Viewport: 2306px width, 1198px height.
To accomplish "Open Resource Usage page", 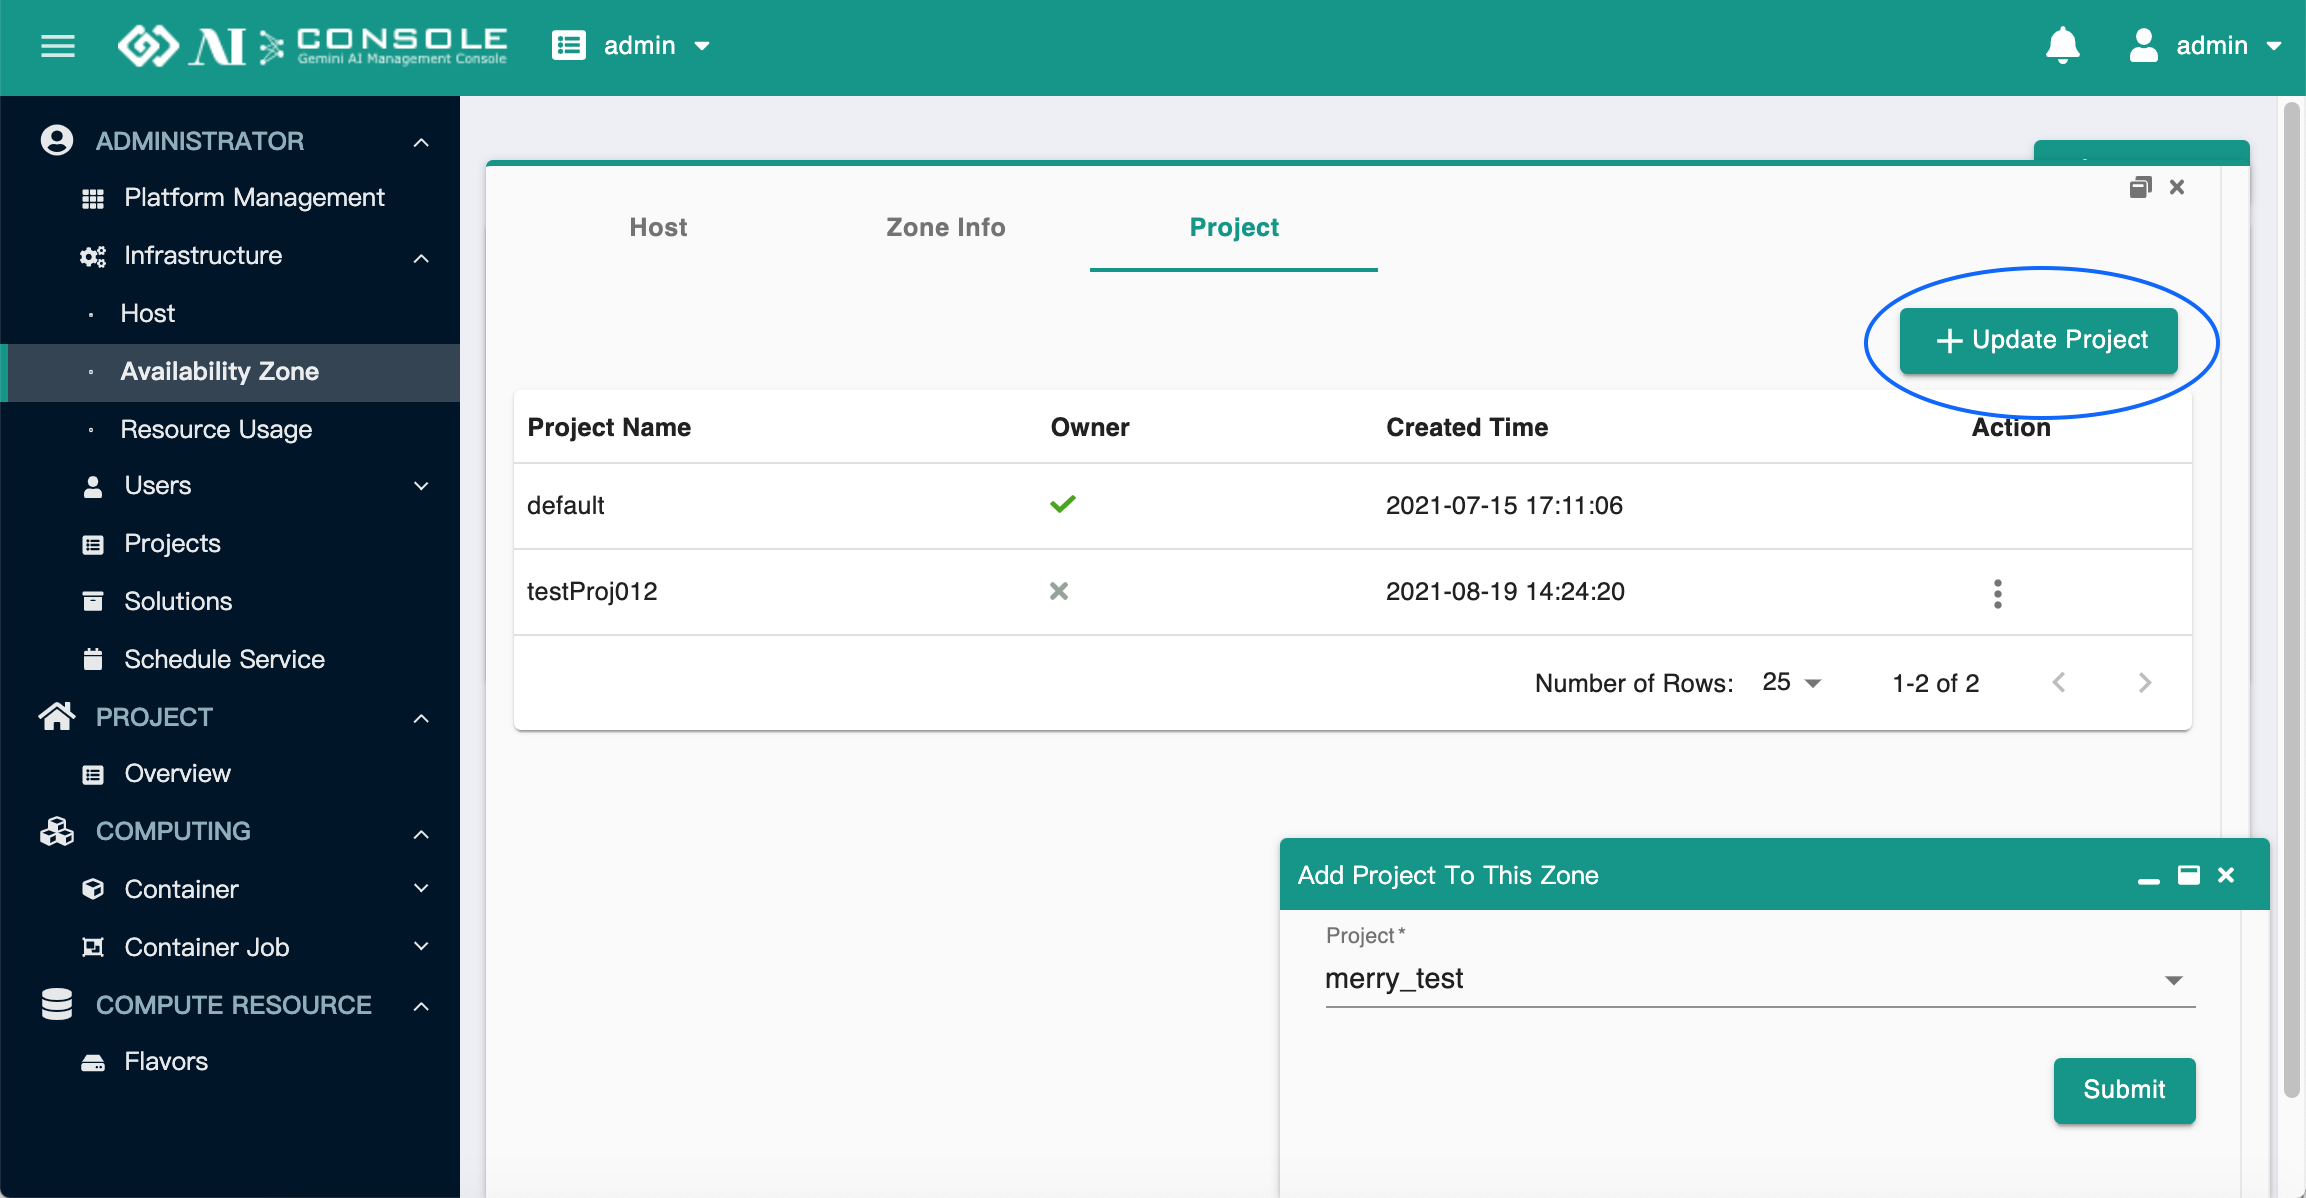I will [216, 430].
